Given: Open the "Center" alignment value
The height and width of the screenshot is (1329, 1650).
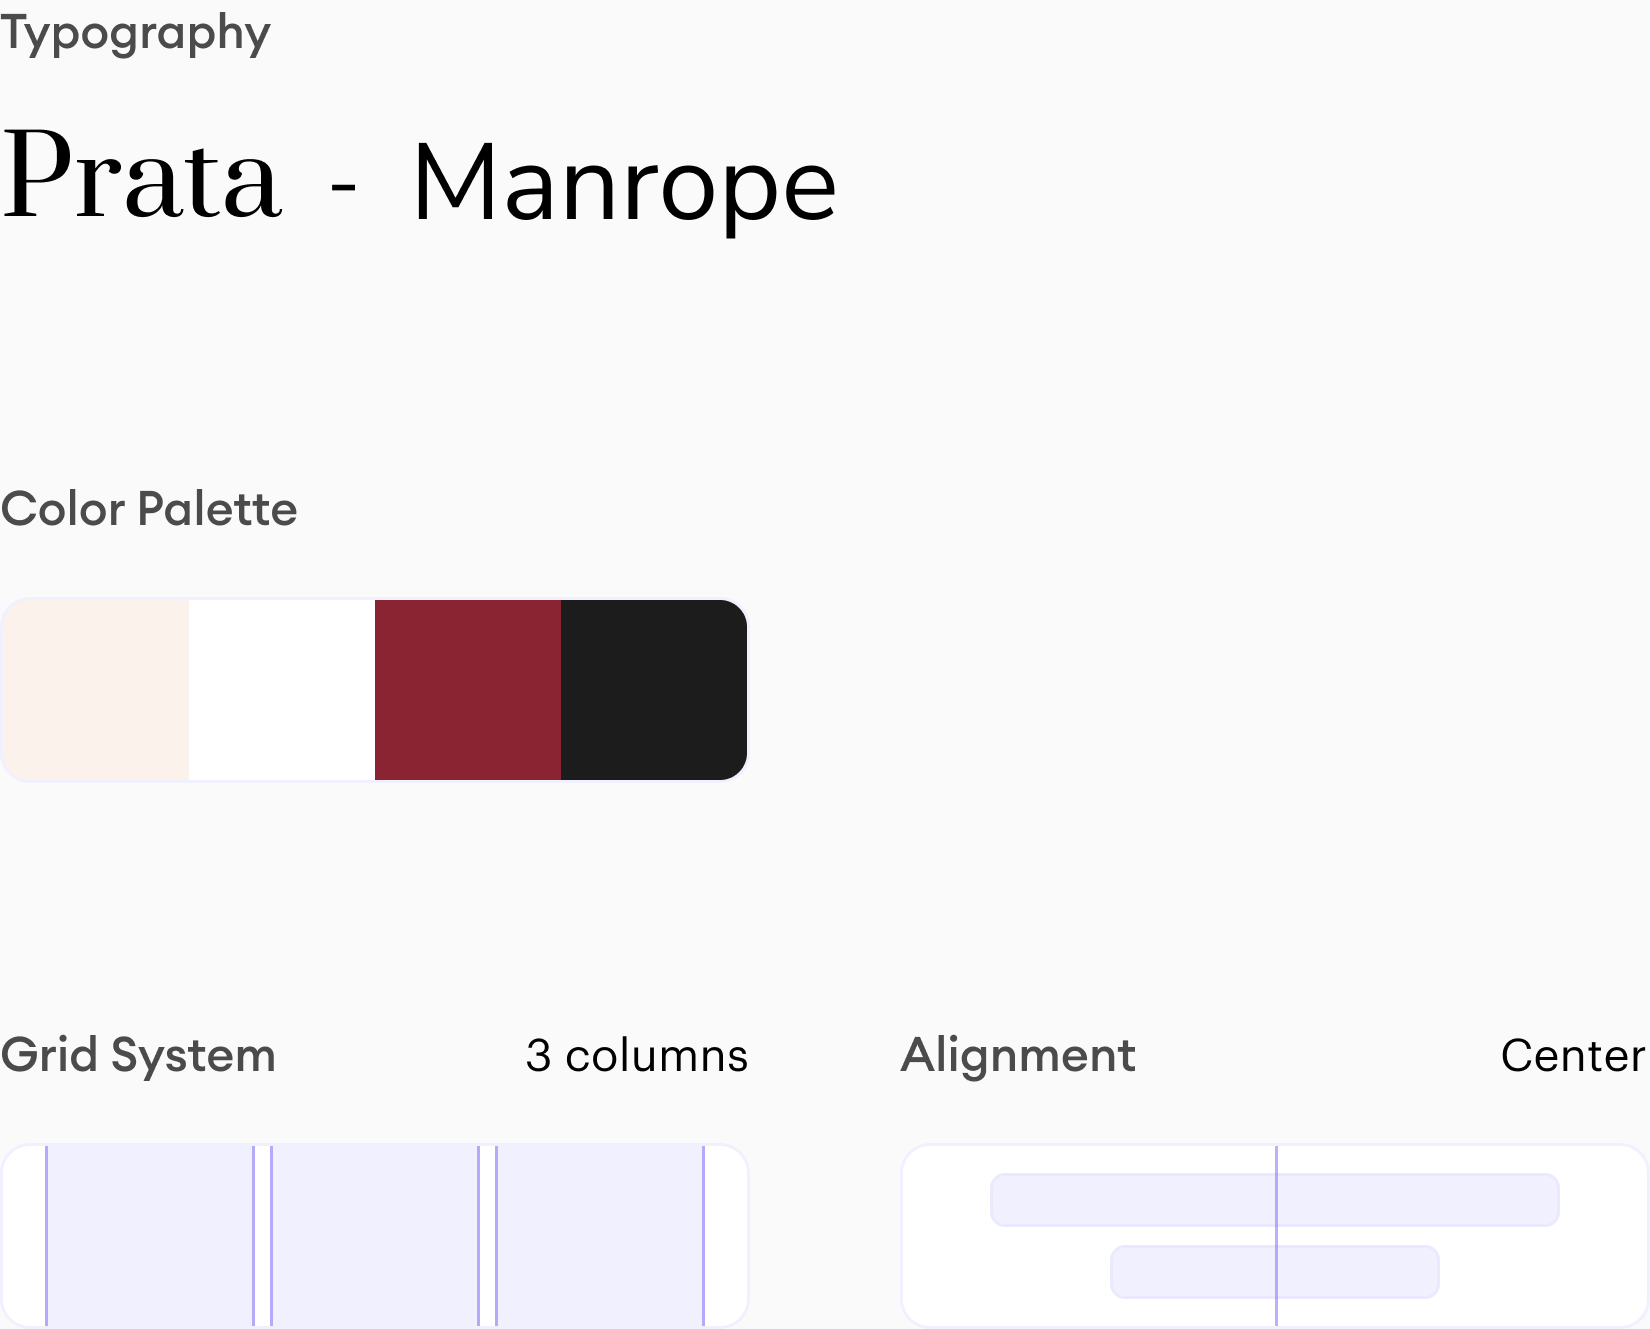Looking at the screenshot, I should [x=1572, y=1056].
